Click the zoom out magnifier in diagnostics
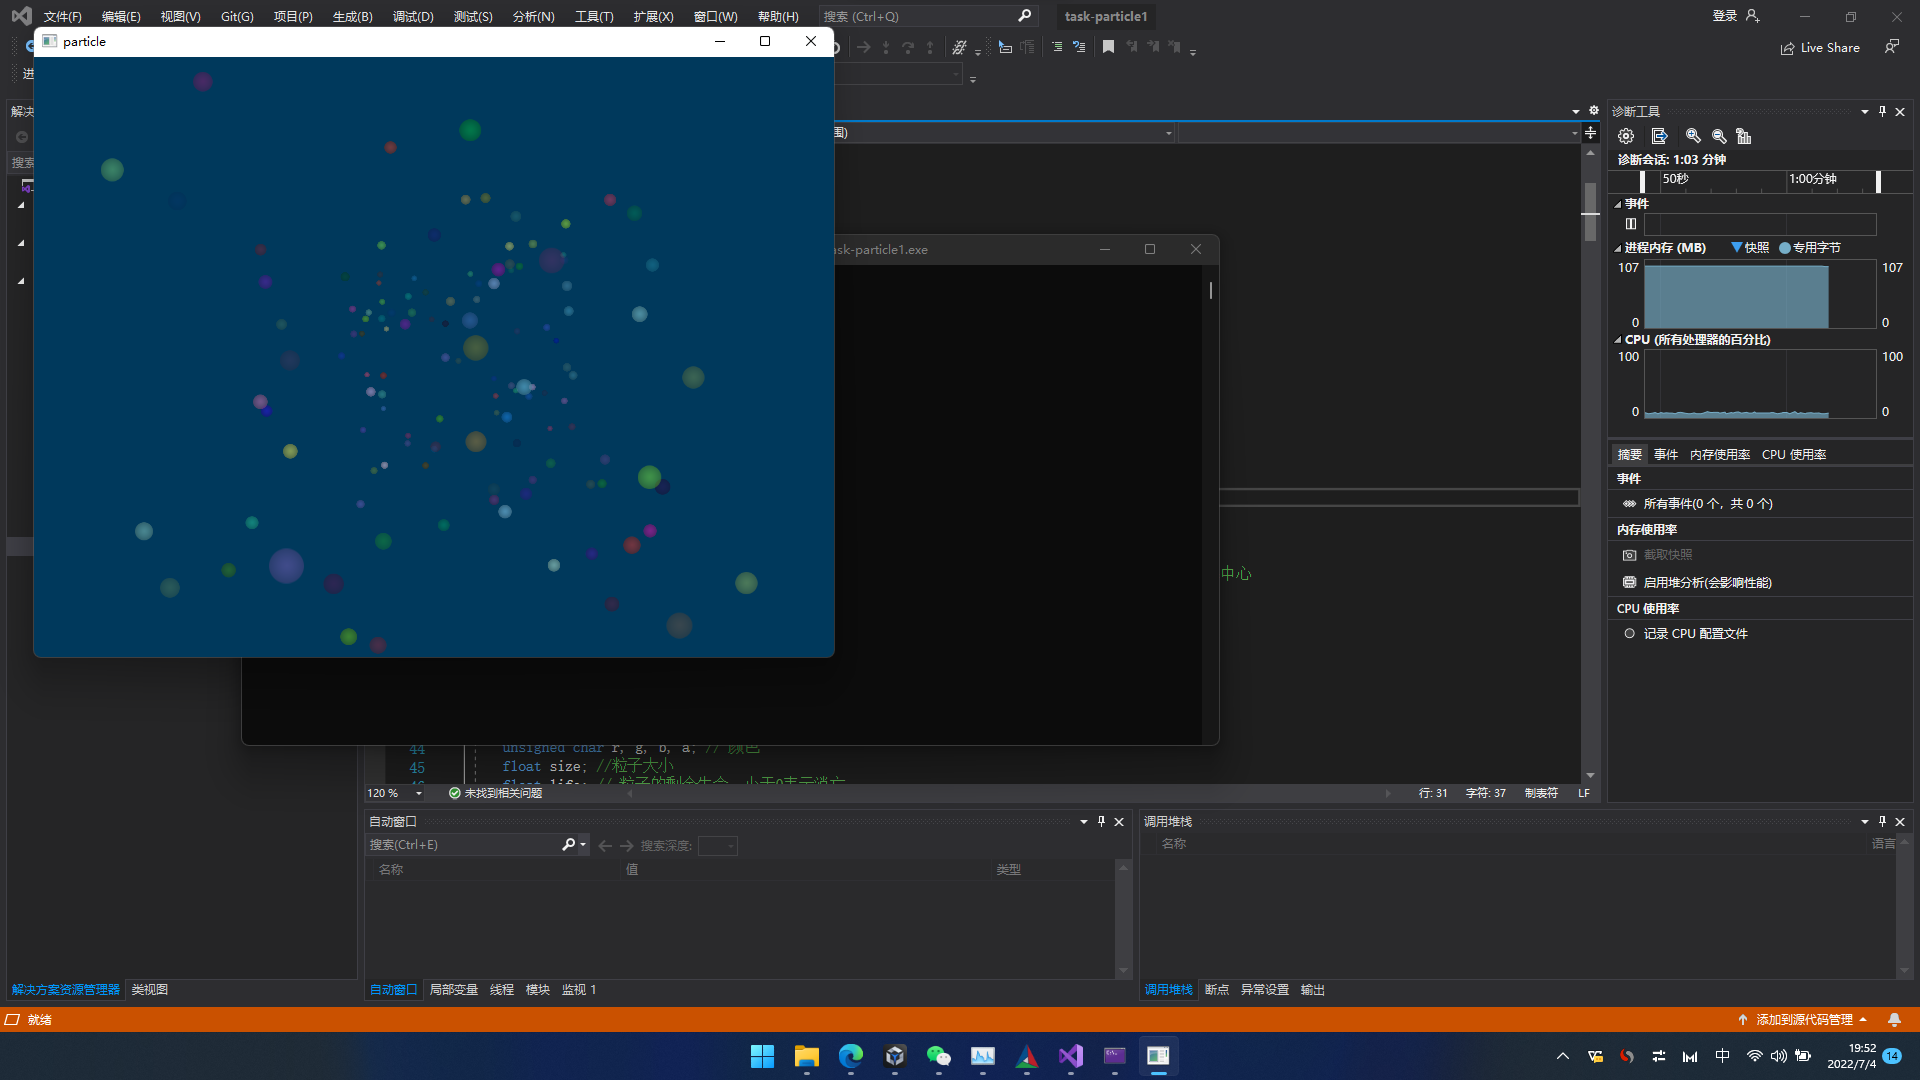 pos(1719,136)
